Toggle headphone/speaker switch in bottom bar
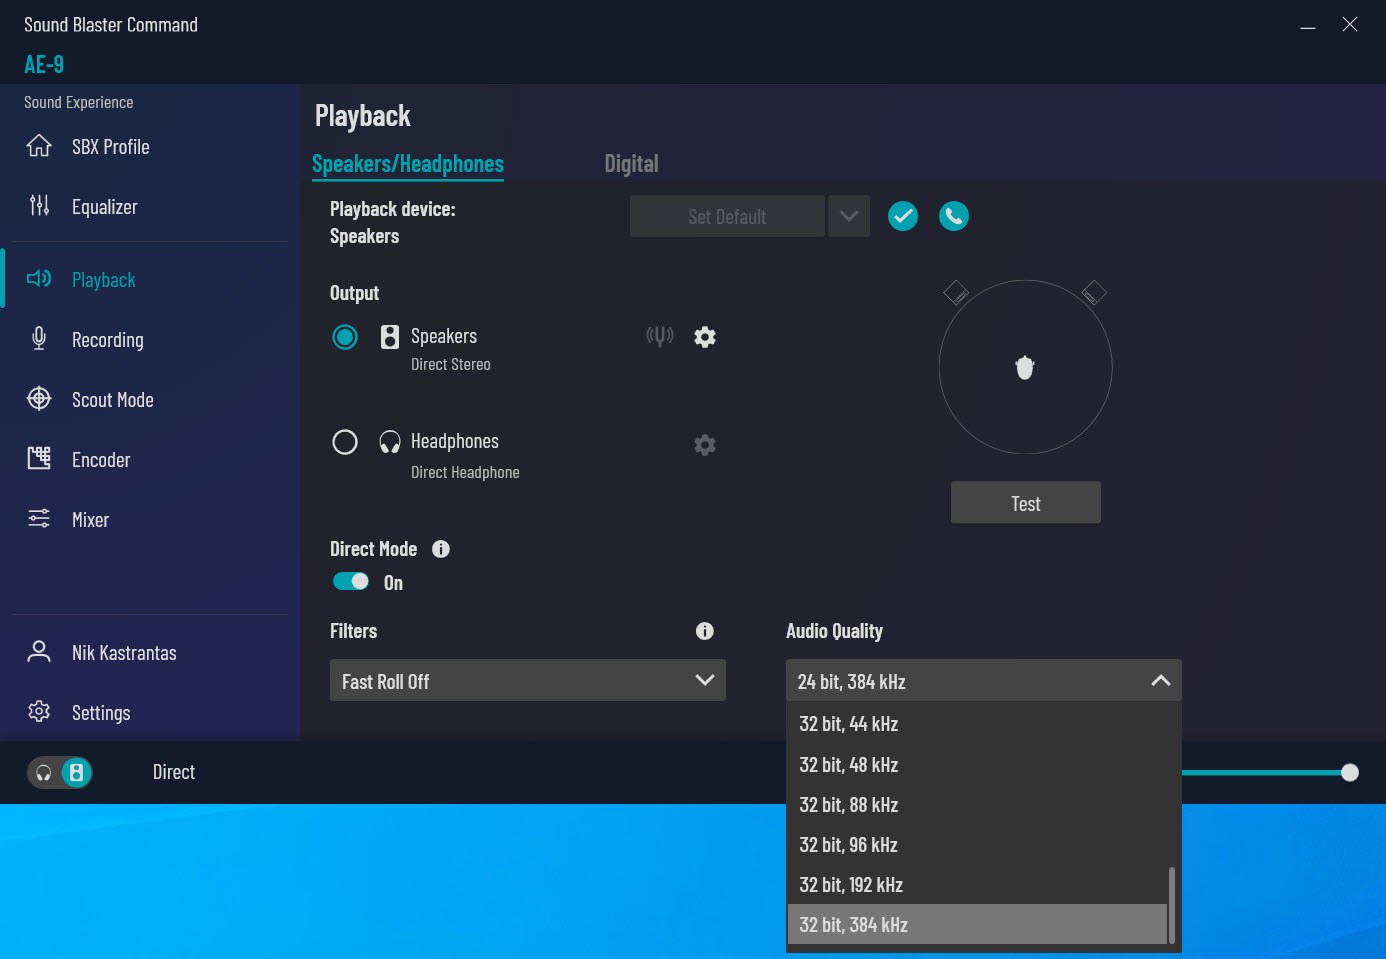 click(60, 773)
